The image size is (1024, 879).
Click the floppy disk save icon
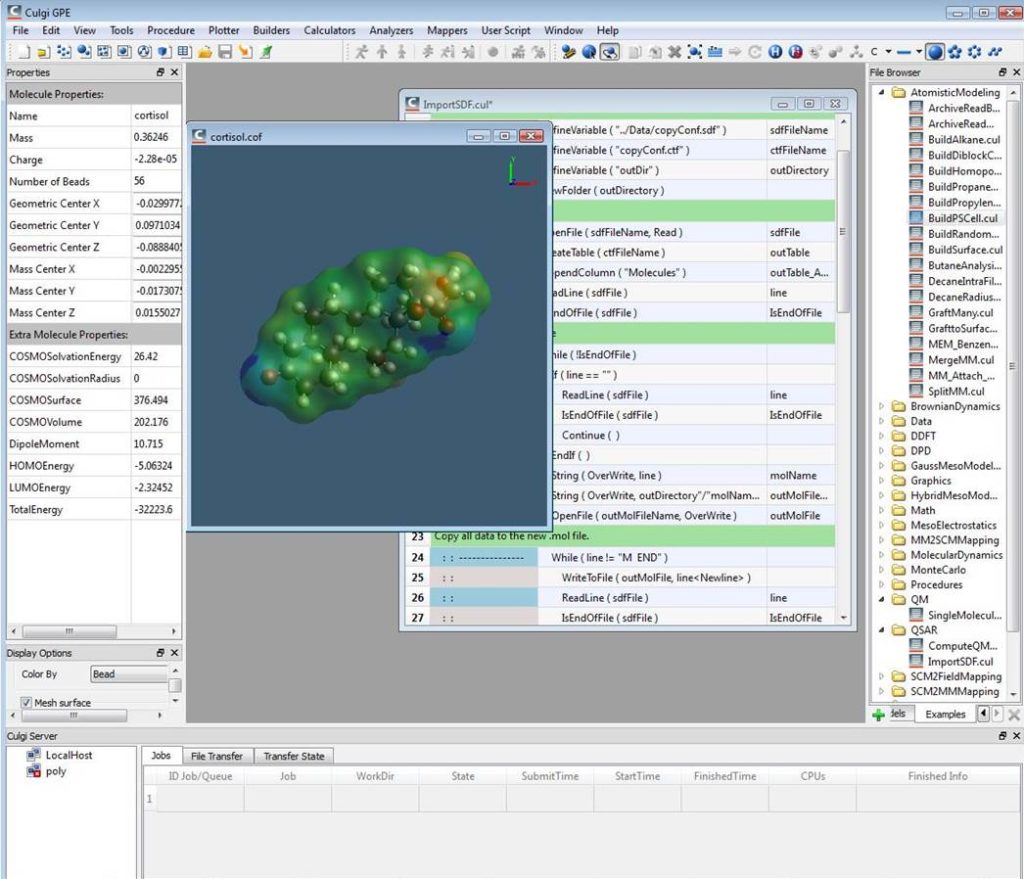tap(225, 51)
